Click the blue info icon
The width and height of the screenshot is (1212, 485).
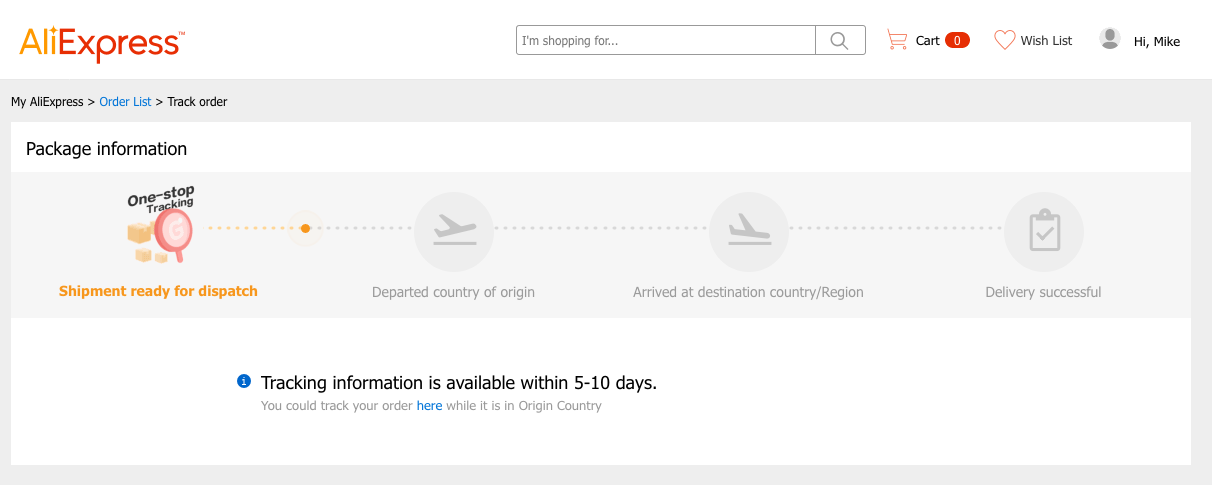243,381
